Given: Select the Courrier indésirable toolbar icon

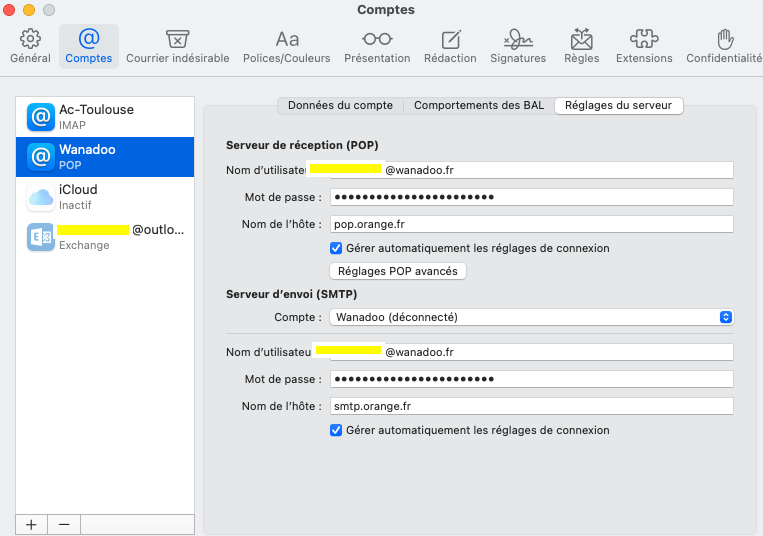Looking at the screenshot, I should [177, 46].
